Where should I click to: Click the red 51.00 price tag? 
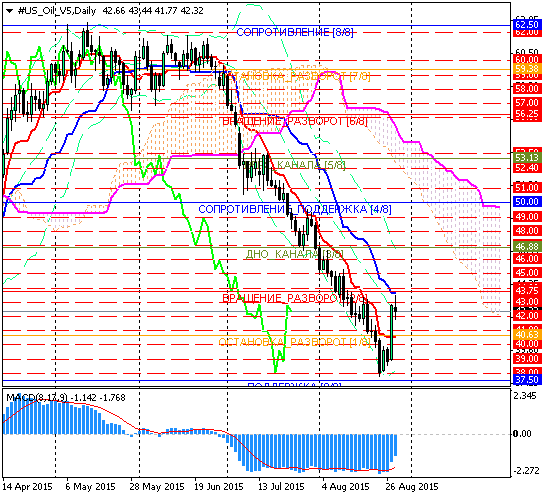[527, 187]
